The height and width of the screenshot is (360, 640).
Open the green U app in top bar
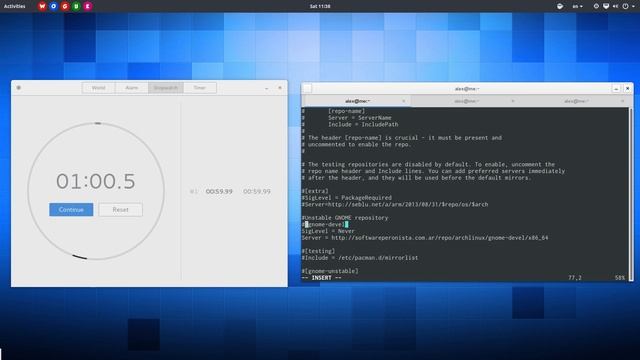coord(76,6)
